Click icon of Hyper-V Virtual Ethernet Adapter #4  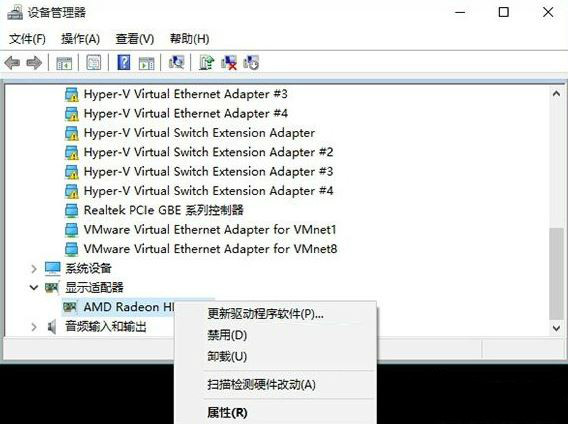click(72, 114)
